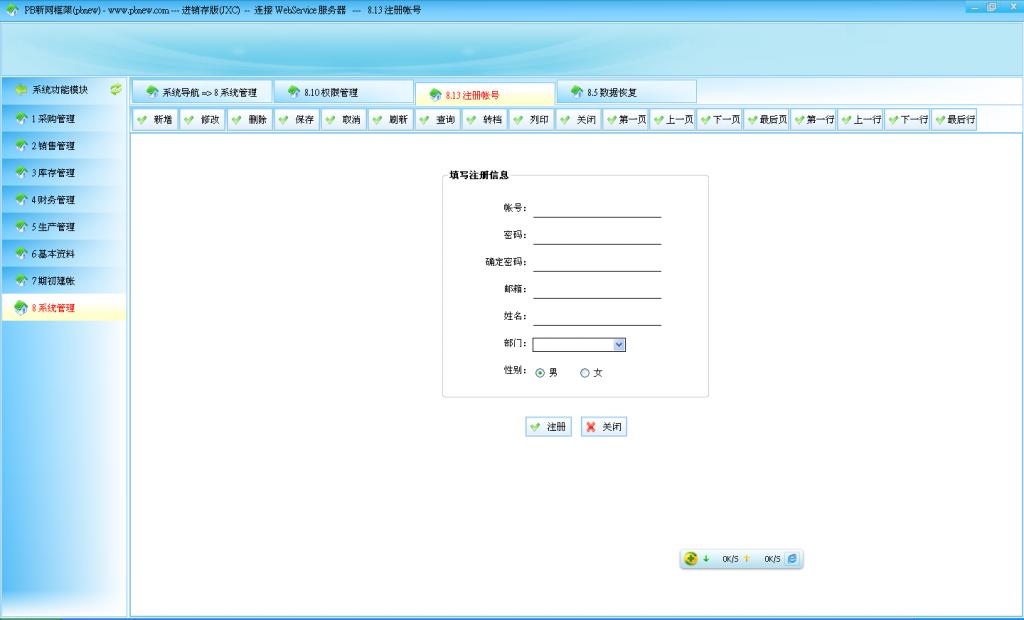Image resolution: width=1024 pixels, height=620 pixels.
Task: Open 2 销售管理 module in sidebar
Action: [x=63, y=146]
